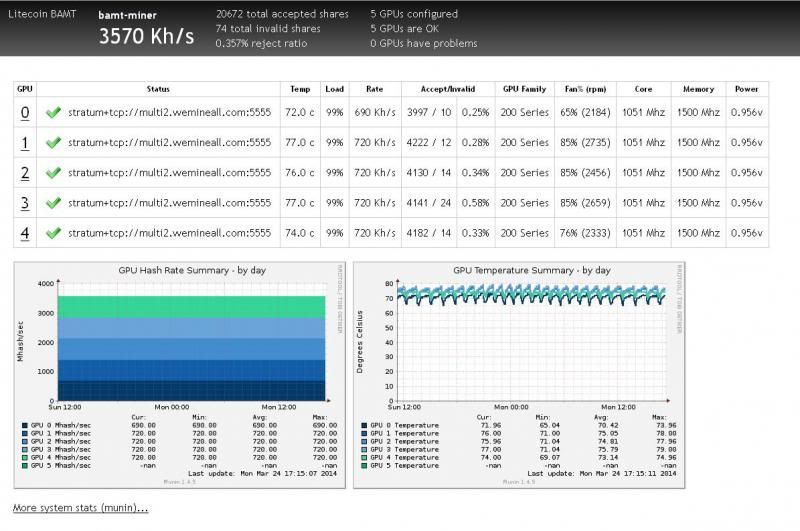Screen dimensions: 800x531
Task: Open GPU 3 details link
Action: 24,203
